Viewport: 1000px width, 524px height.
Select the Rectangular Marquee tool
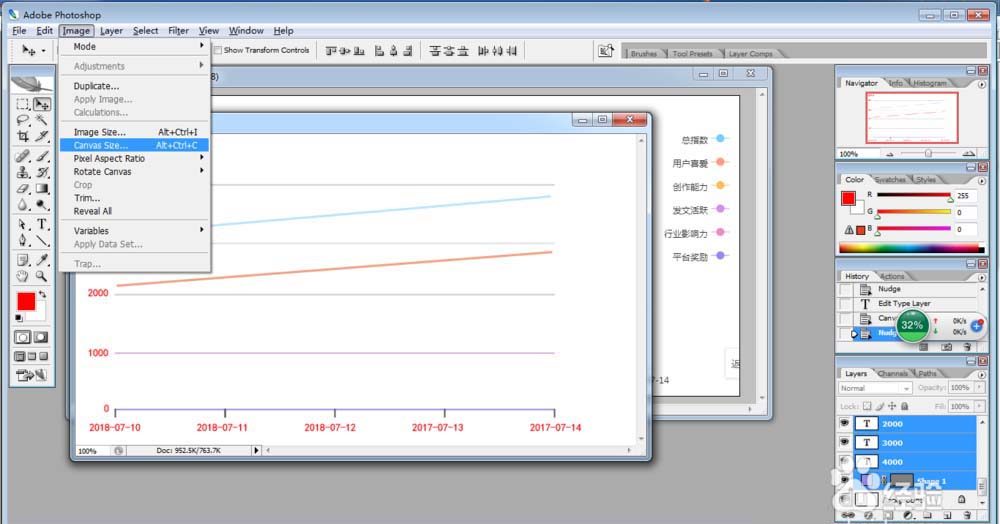click(x=23, y=104)
